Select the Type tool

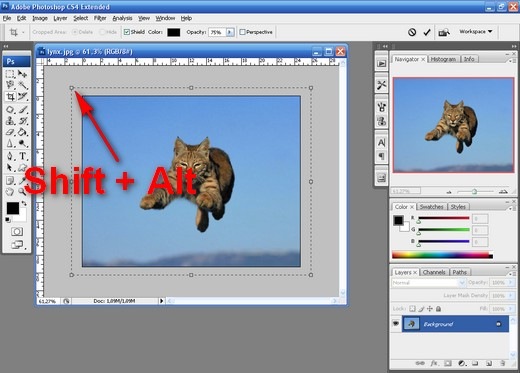[22, 156]
